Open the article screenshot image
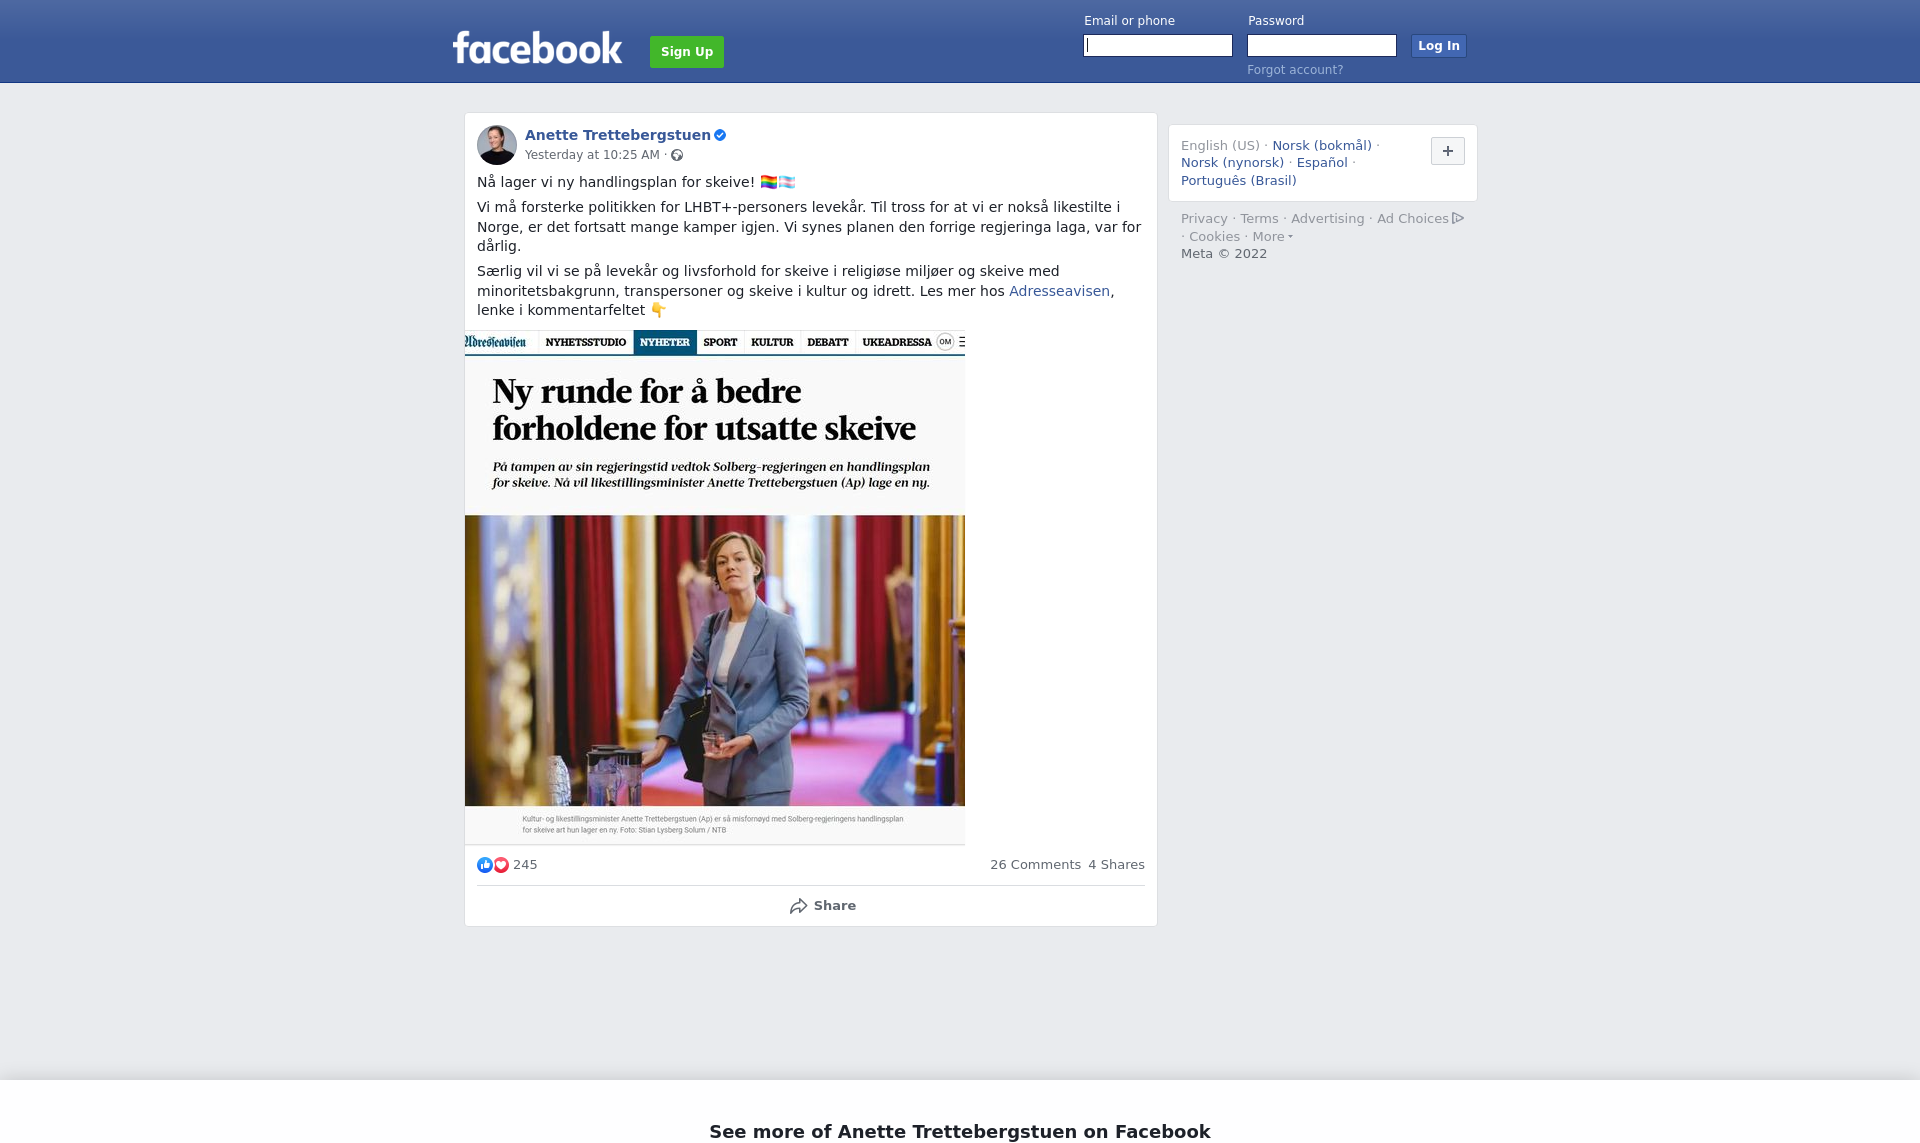This screenshot has height=1143, width=1920. tap(715, 588)
